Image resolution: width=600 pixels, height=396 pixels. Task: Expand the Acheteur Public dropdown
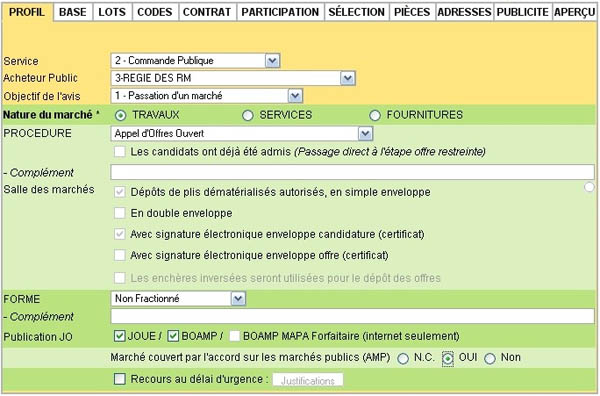click(347, 78)
